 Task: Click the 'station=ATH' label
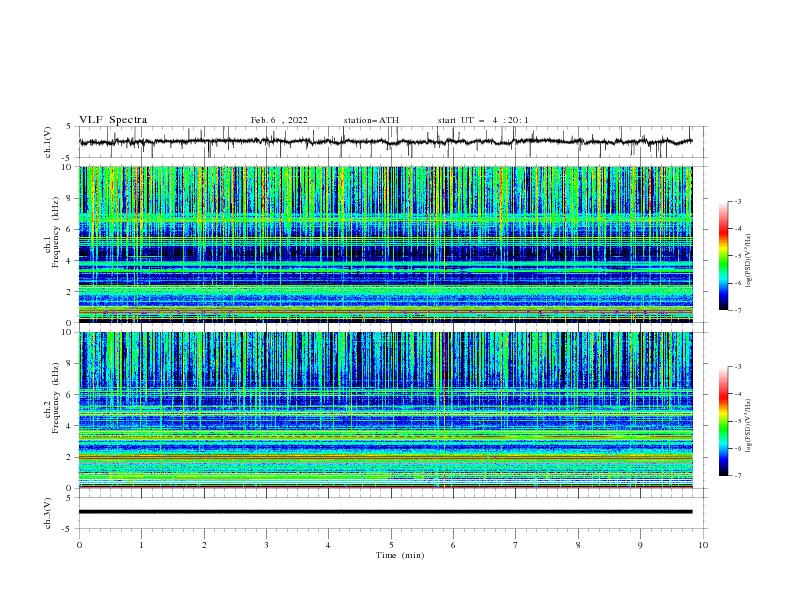pyautogui.click(x=371, y=120)
